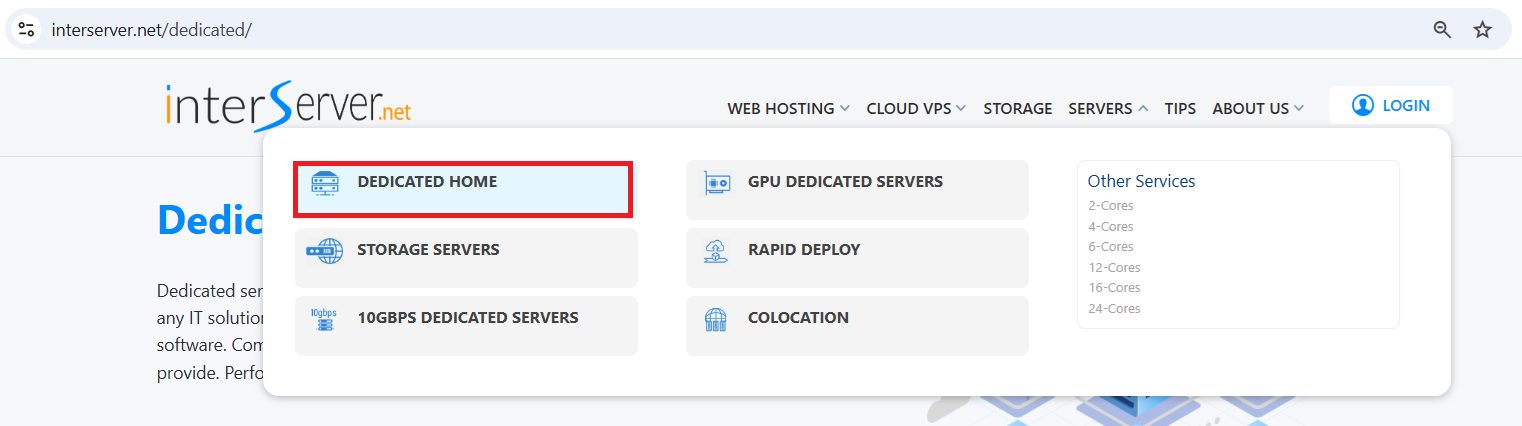Bookmark this page with the star icon
Screen dimensions: 1522x426
click(x=1482, y=30)
